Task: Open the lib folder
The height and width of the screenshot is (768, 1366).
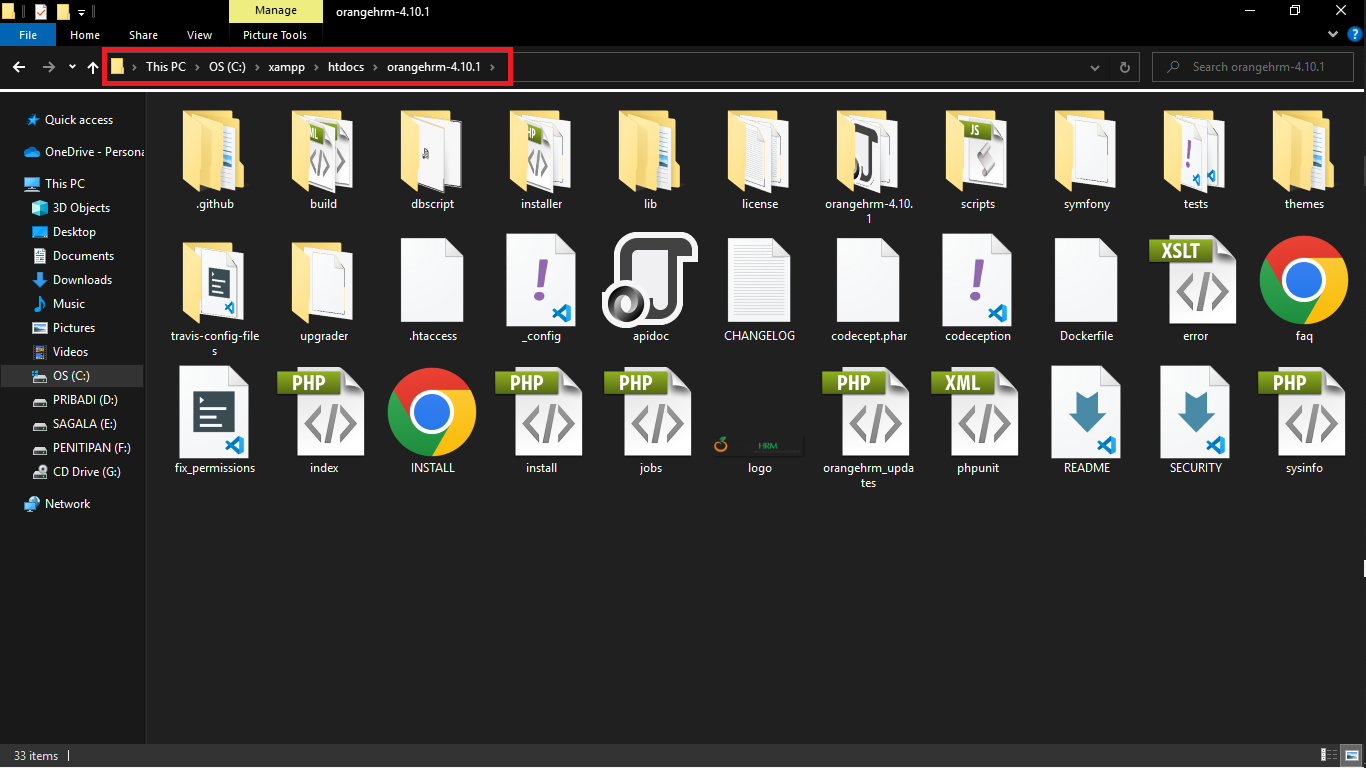Action: 651,160
